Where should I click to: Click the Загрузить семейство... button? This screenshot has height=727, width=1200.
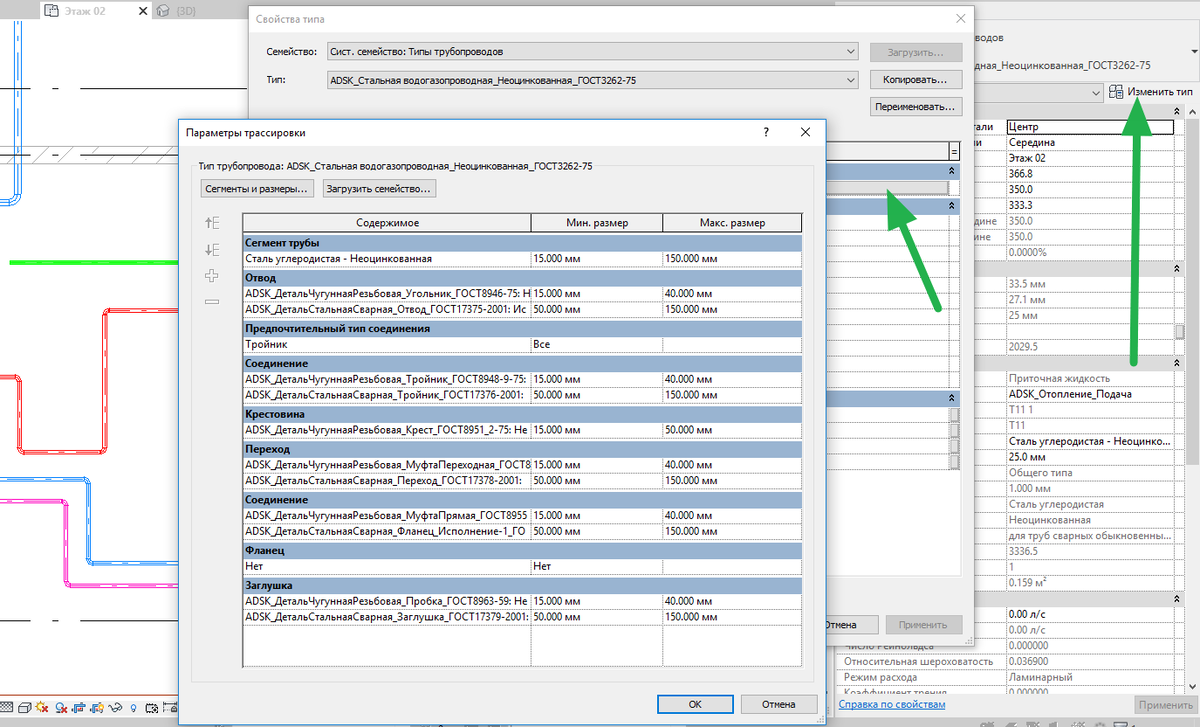click(380, 188)
